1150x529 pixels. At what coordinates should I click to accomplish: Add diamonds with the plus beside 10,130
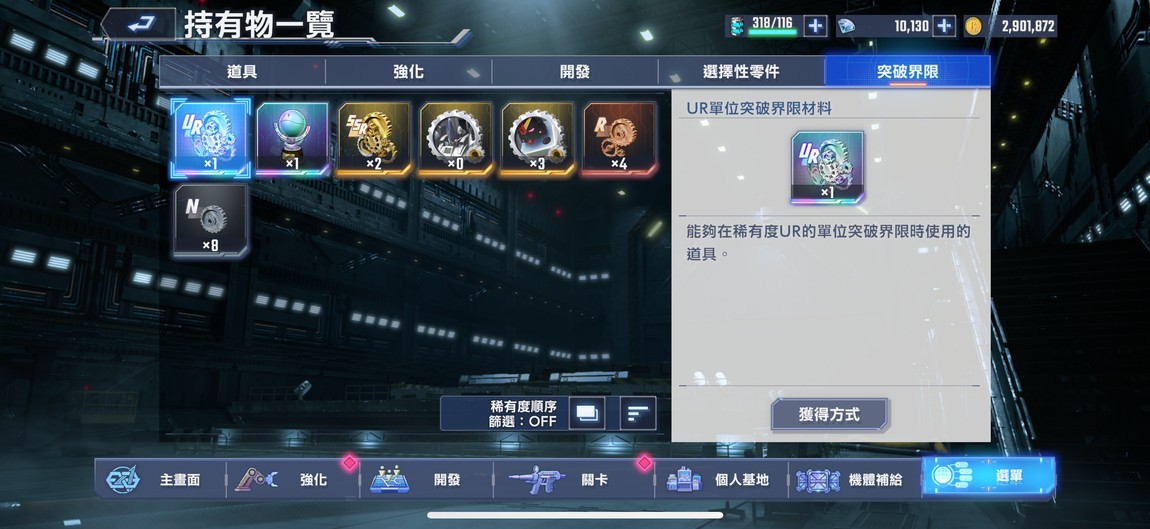pyautogui.click(x=944, y=26)
